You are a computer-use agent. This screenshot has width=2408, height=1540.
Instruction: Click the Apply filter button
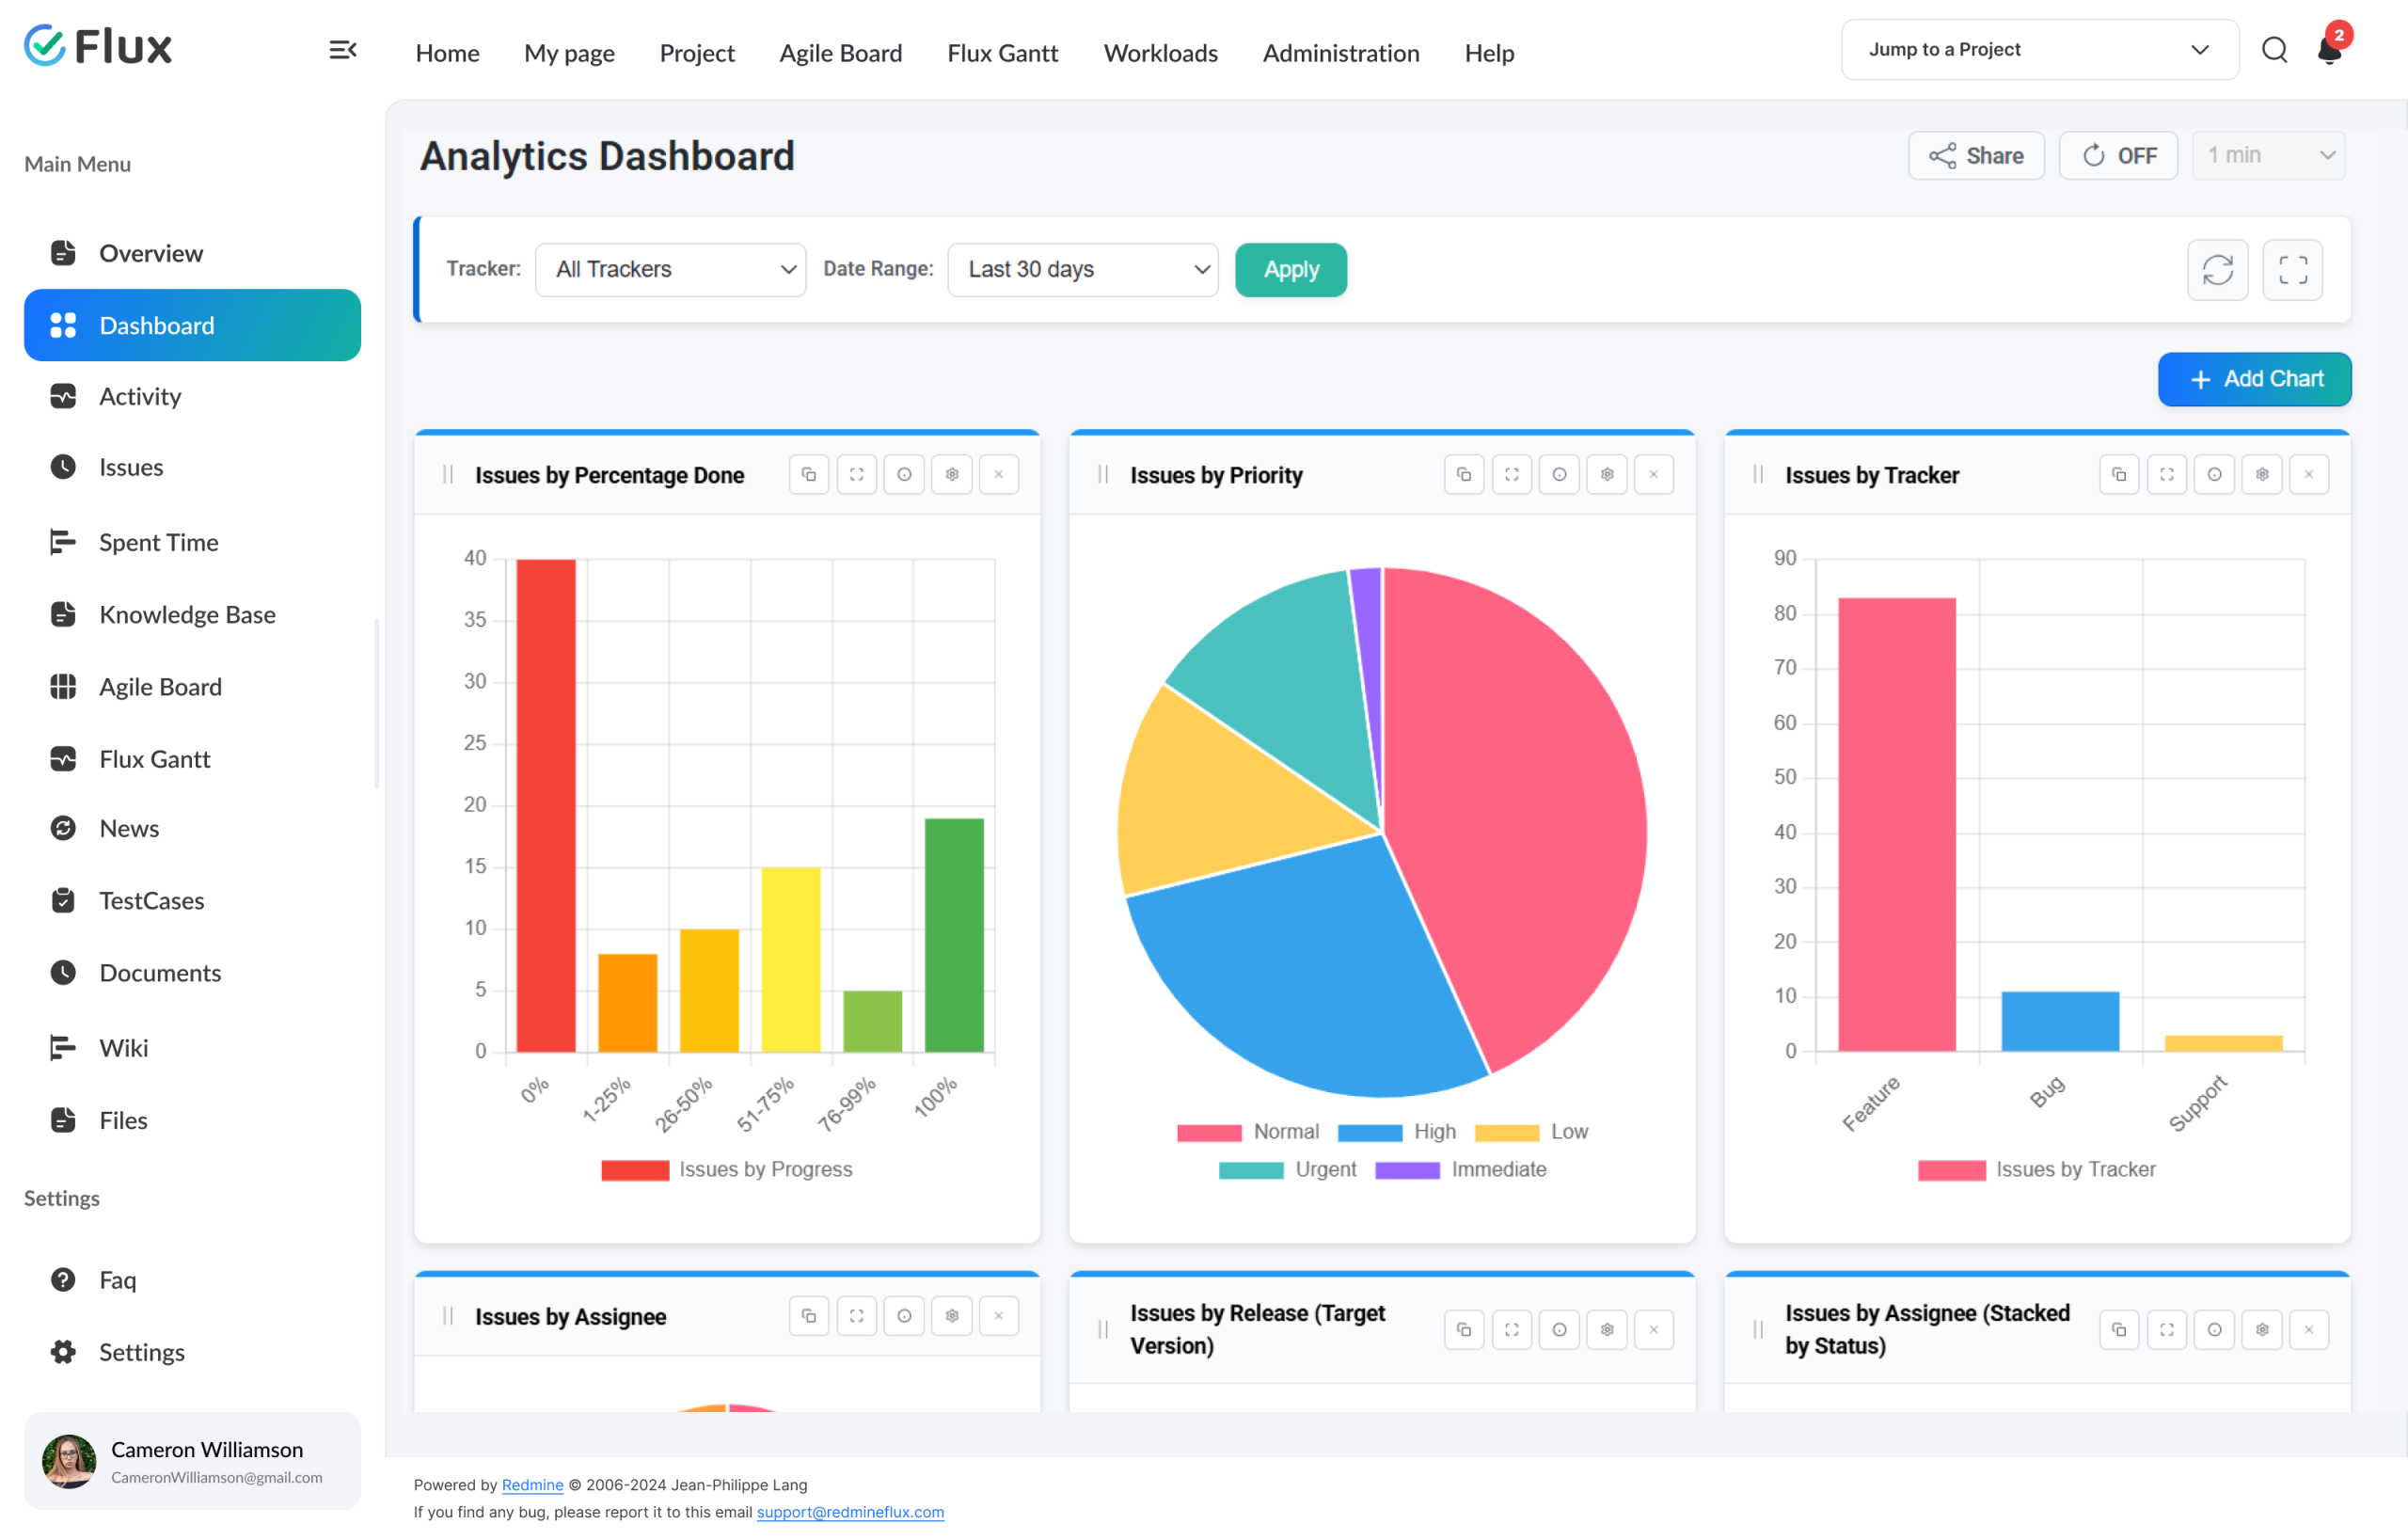[1291, 270]
